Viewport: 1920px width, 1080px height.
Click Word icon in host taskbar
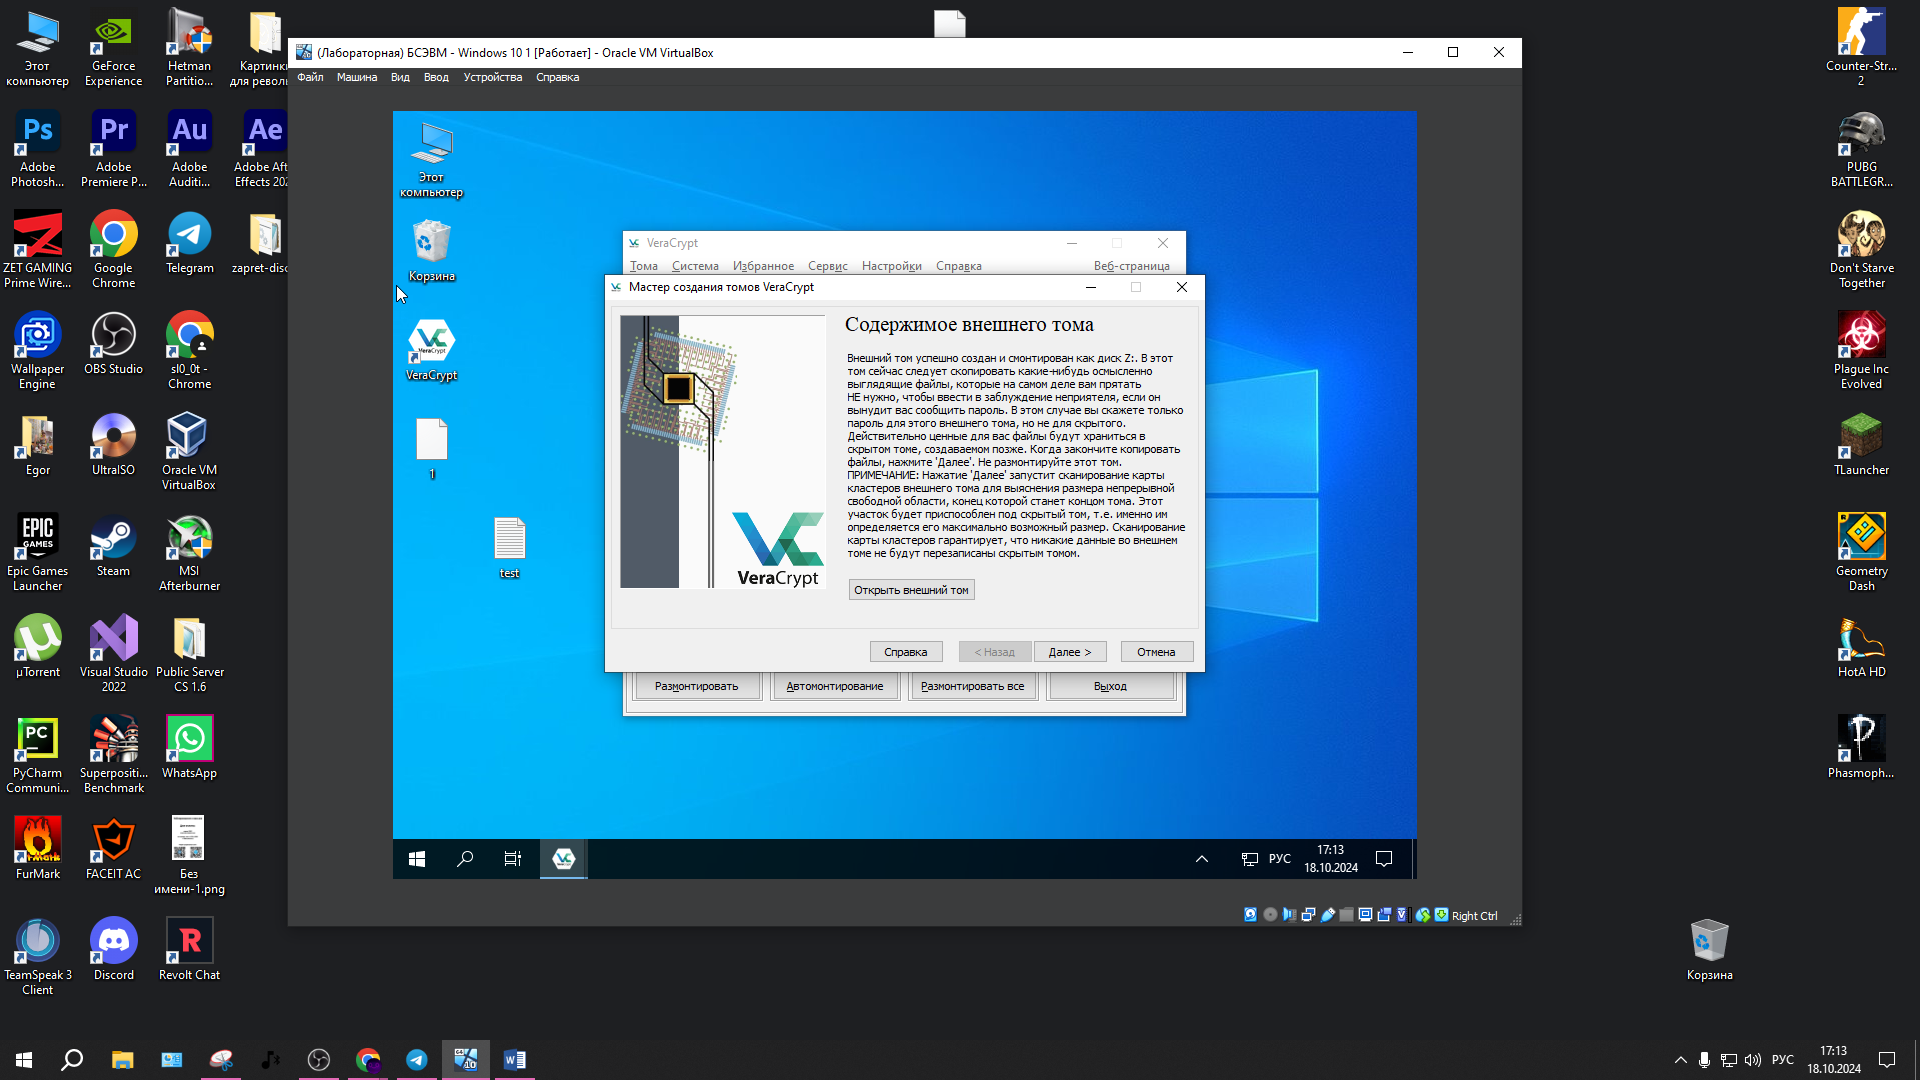pyautogui.click(x=515, y=1060)
